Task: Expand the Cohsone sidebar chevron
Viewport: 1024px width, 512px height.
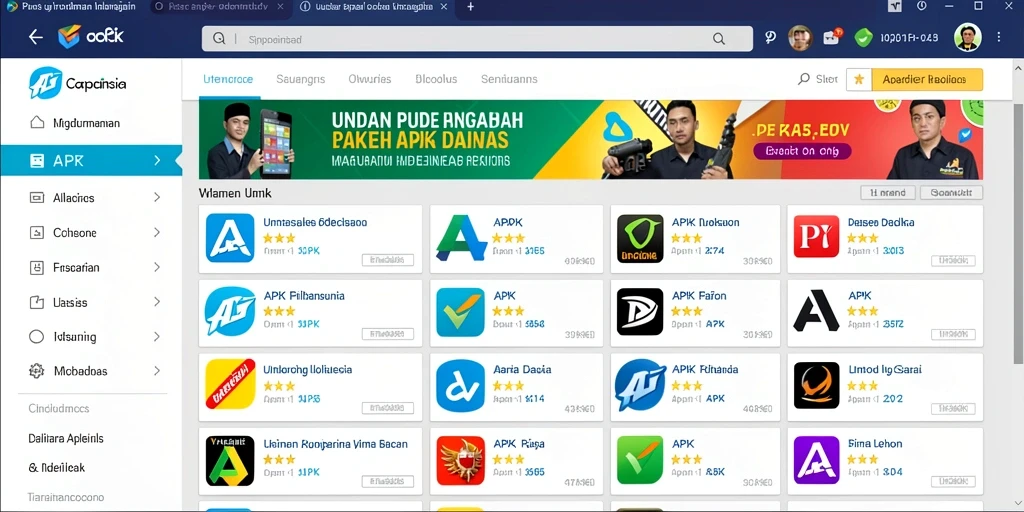Action: [157, 232]
